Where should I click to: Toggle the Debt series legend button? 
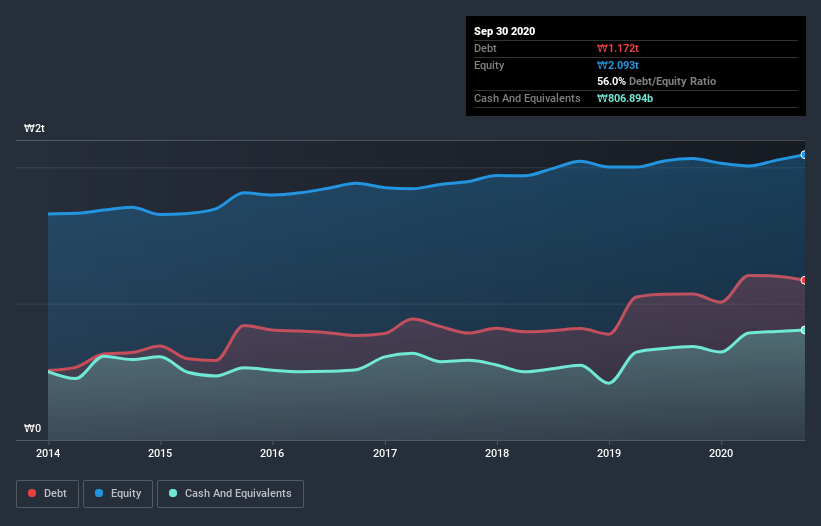(47, 494)
